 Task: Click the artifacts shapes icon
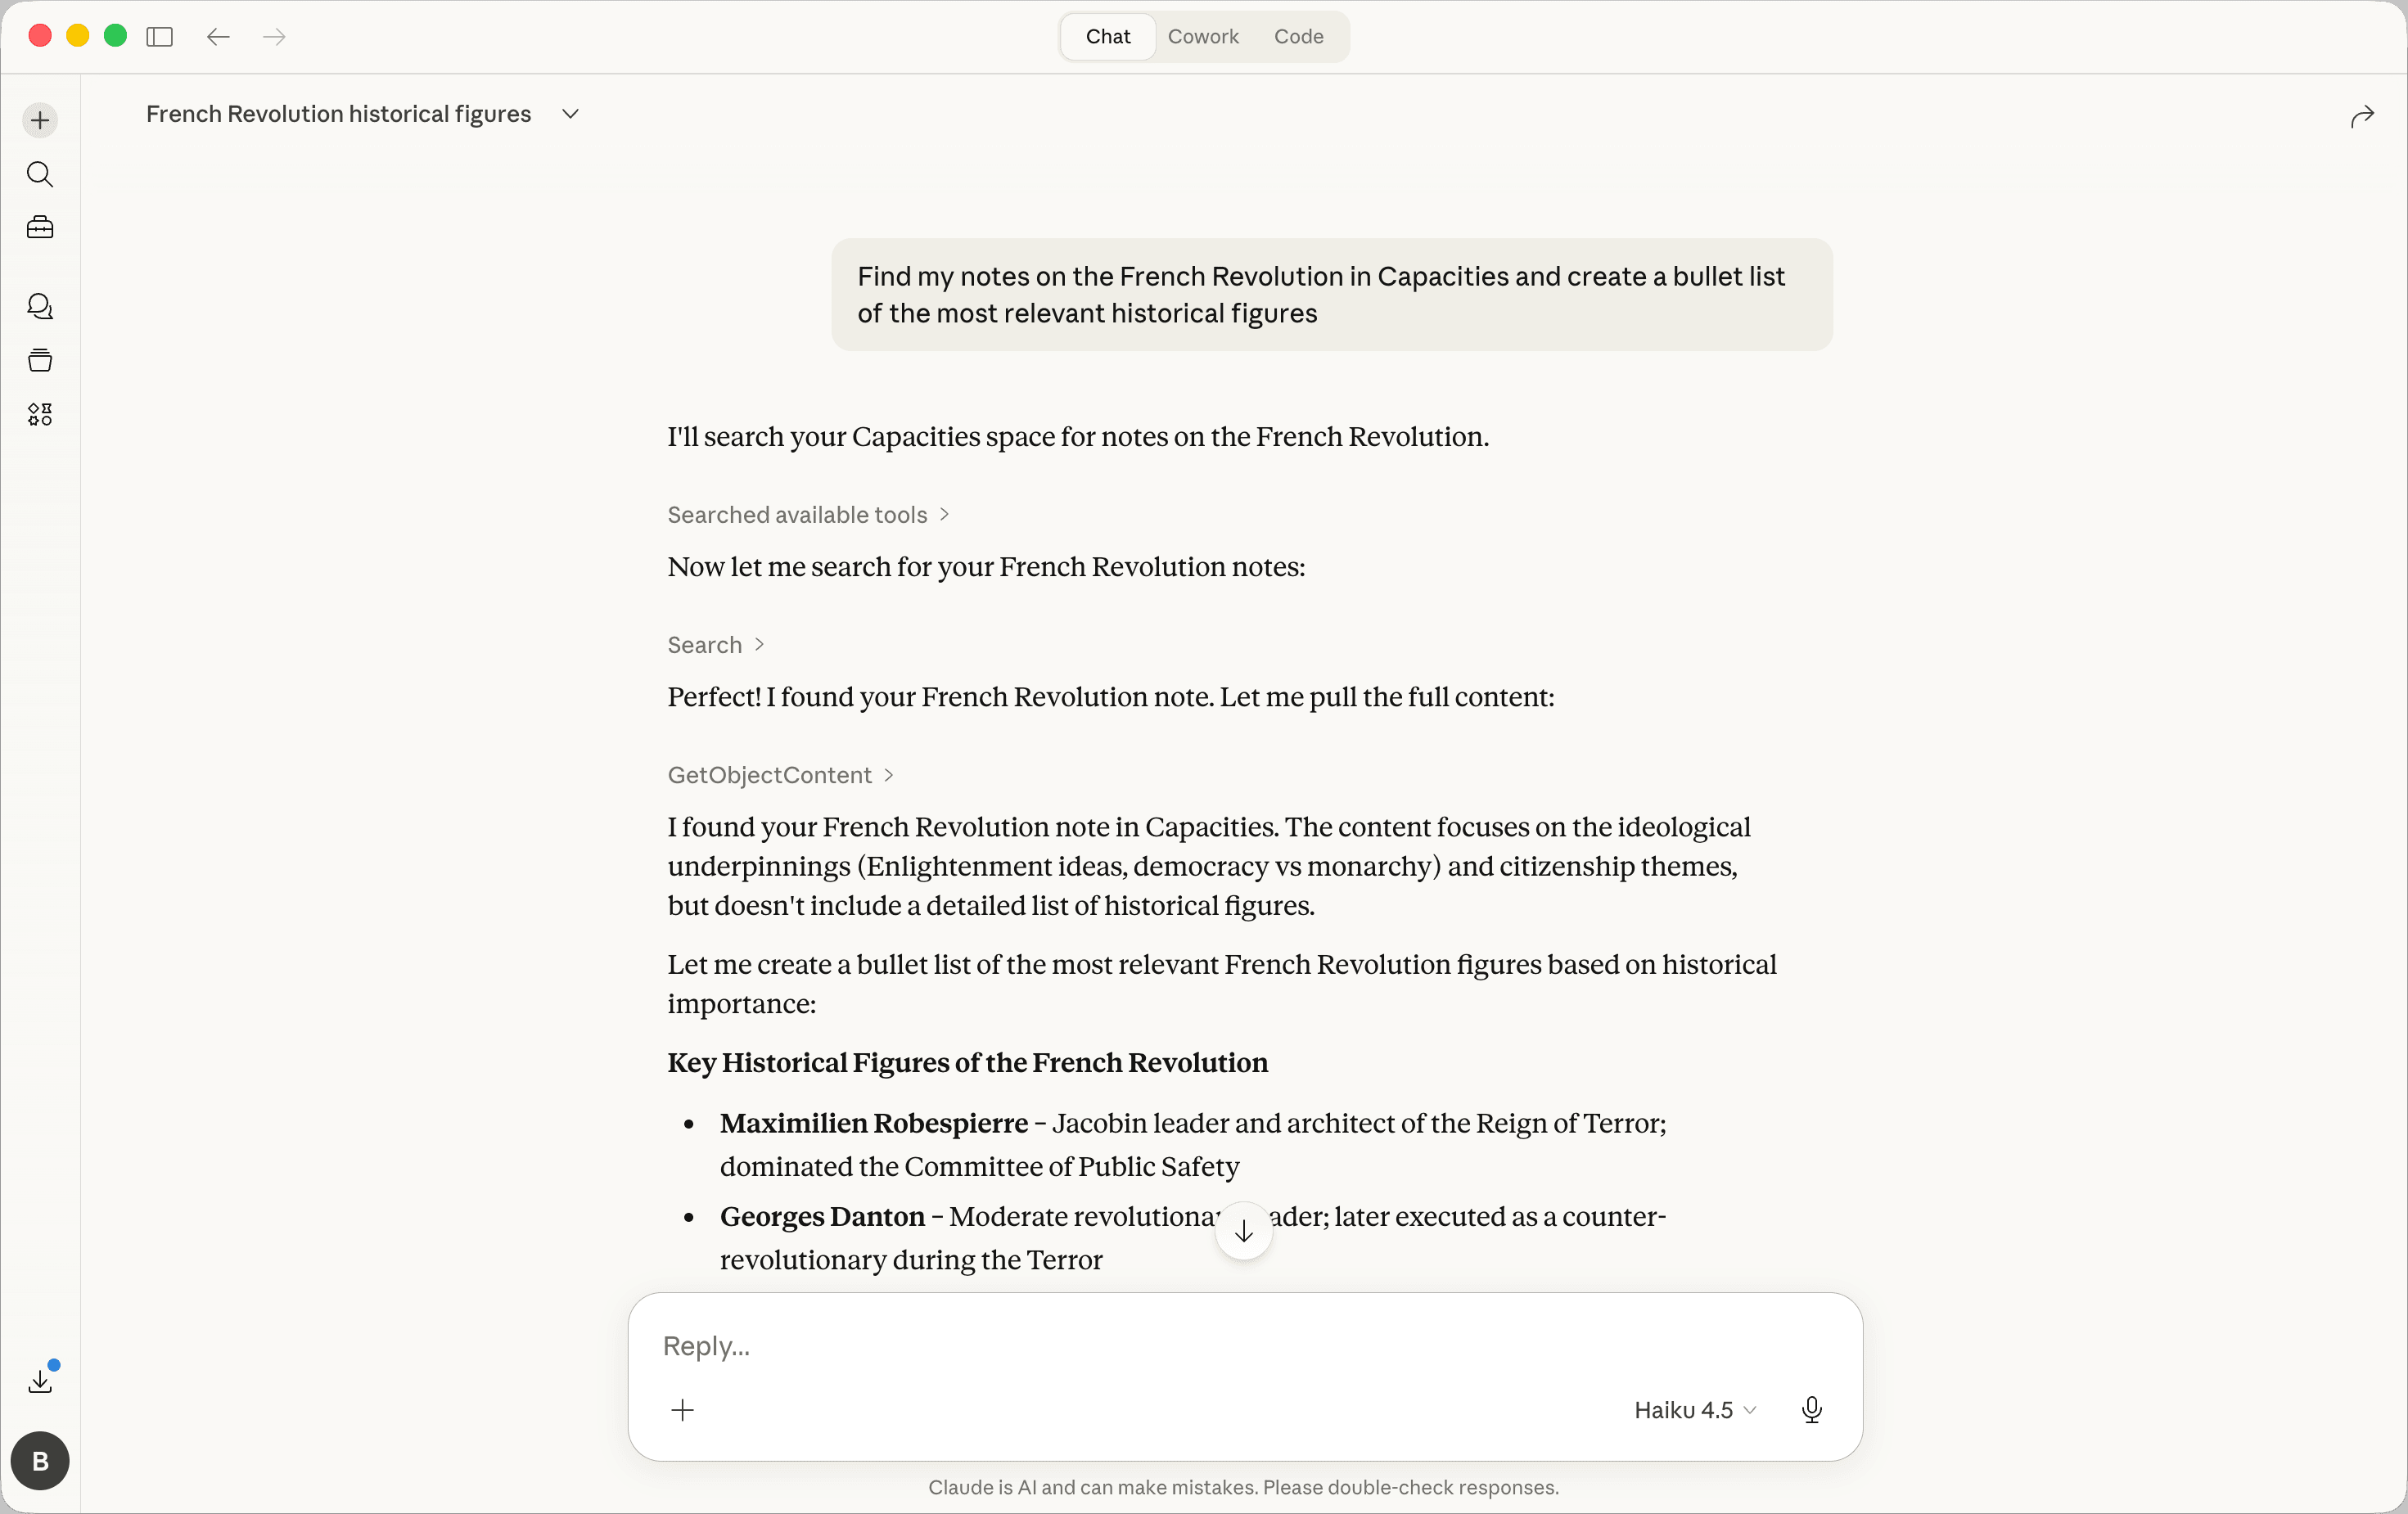tap(40, 414)
